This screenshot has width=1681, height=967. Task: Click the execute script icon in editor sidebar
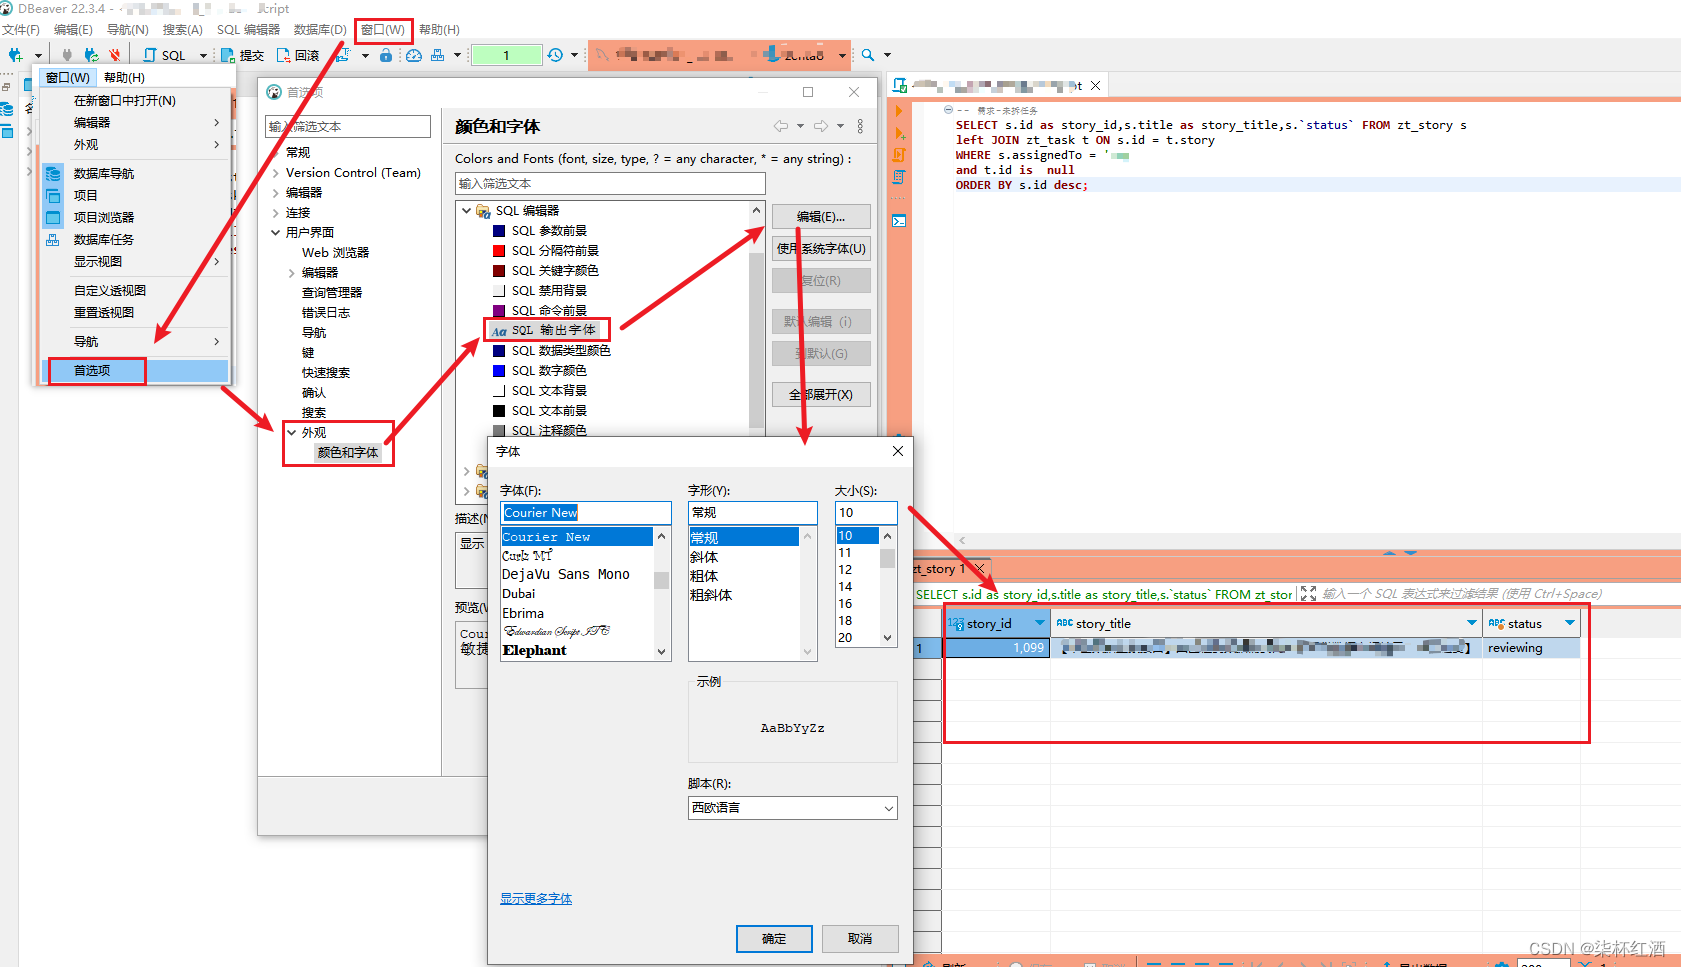tap(899, 155)
